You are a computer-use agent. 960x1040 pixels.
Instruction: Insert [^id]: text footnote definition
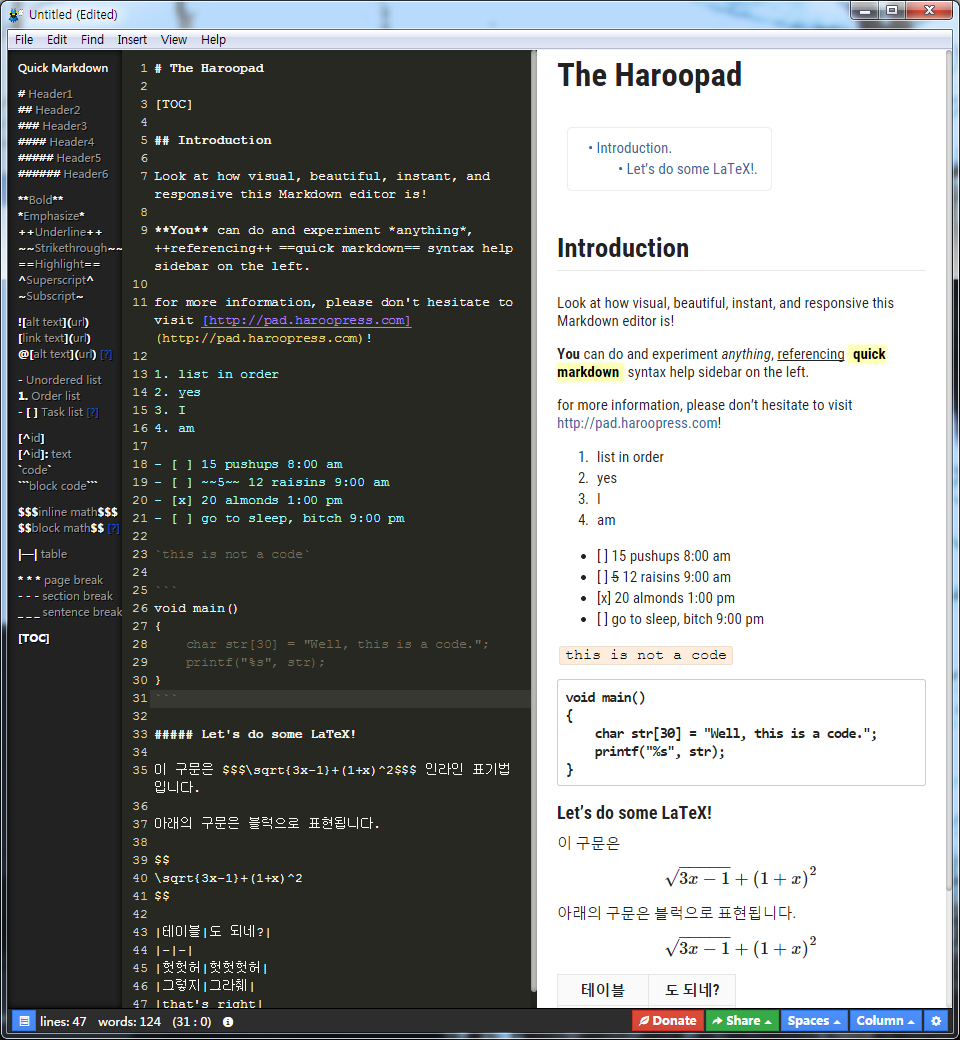[x=44, y=454]
